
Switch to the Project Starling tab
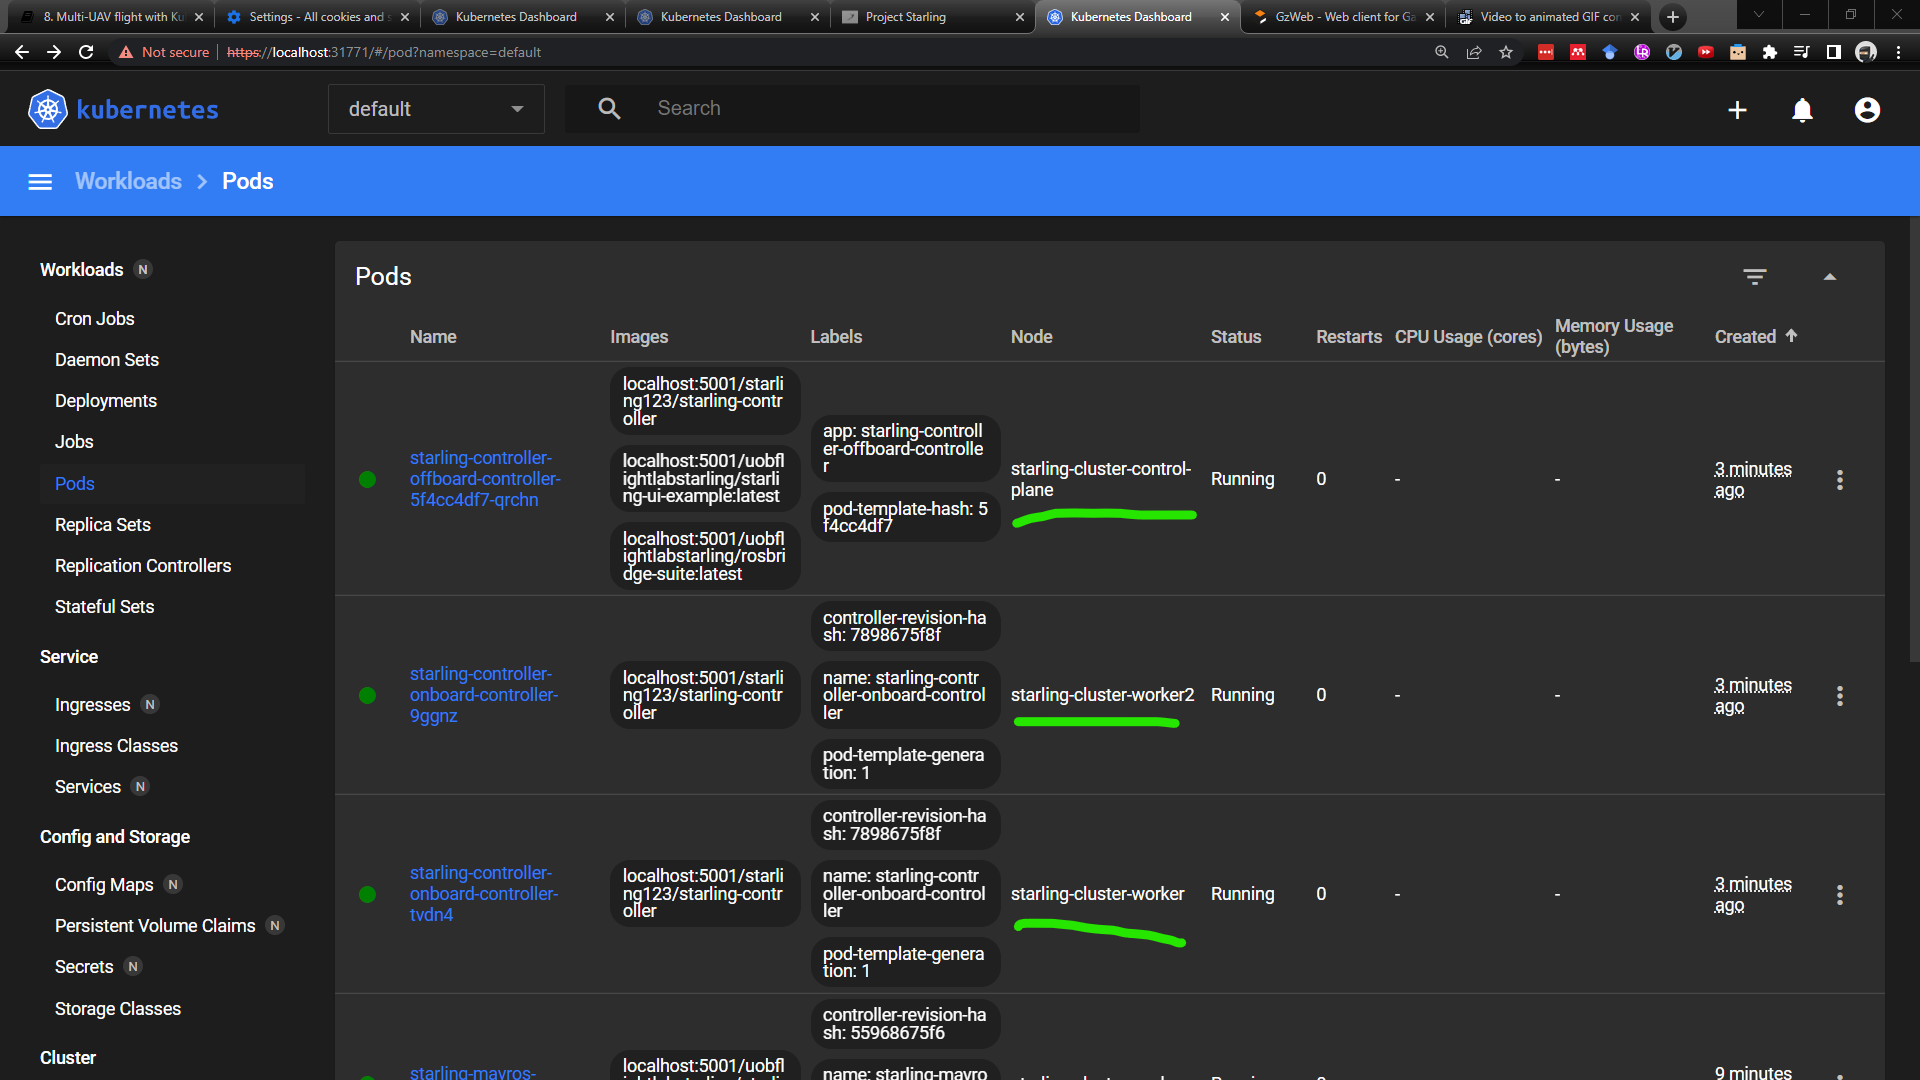click(931, 17)
